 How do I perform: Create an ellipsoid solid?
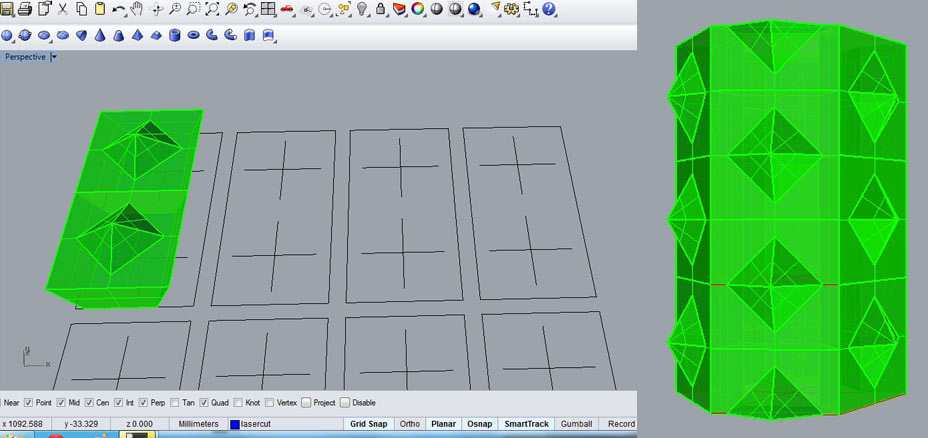(44, 36)
